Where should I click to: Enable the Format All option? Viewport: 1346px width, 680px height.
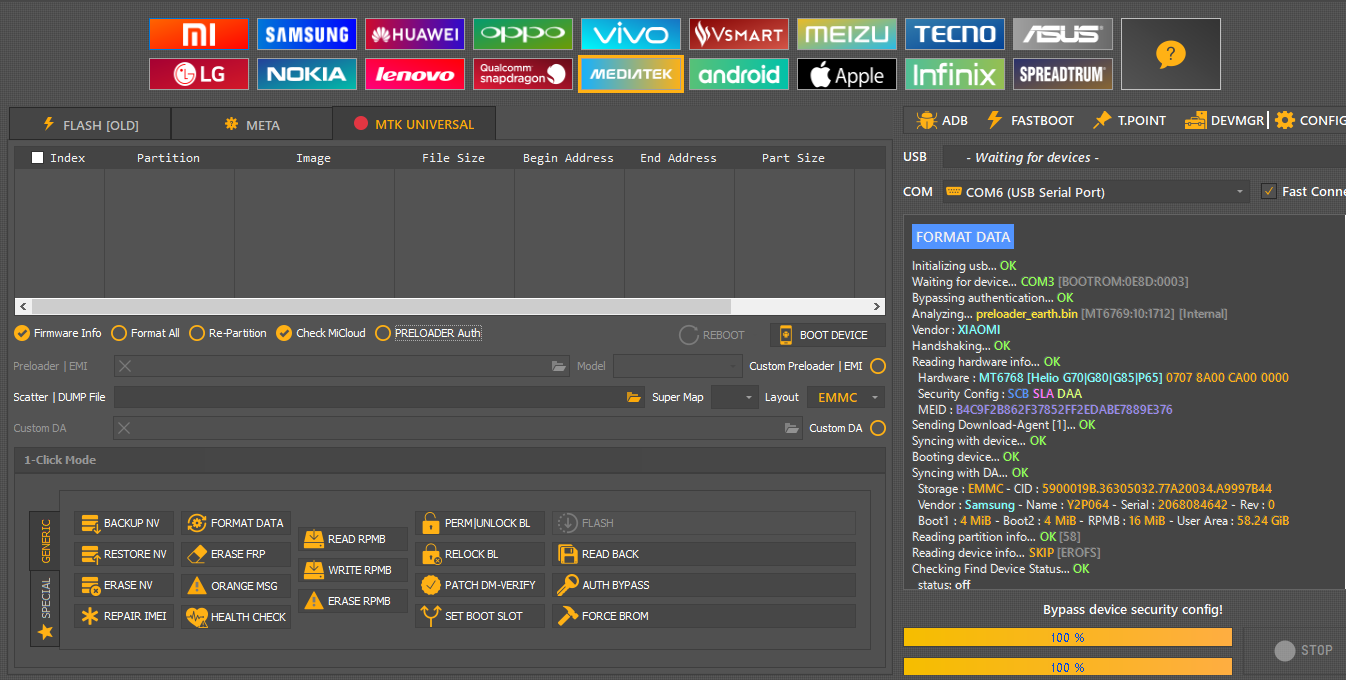pyautogui.click(x=120, y=333)
